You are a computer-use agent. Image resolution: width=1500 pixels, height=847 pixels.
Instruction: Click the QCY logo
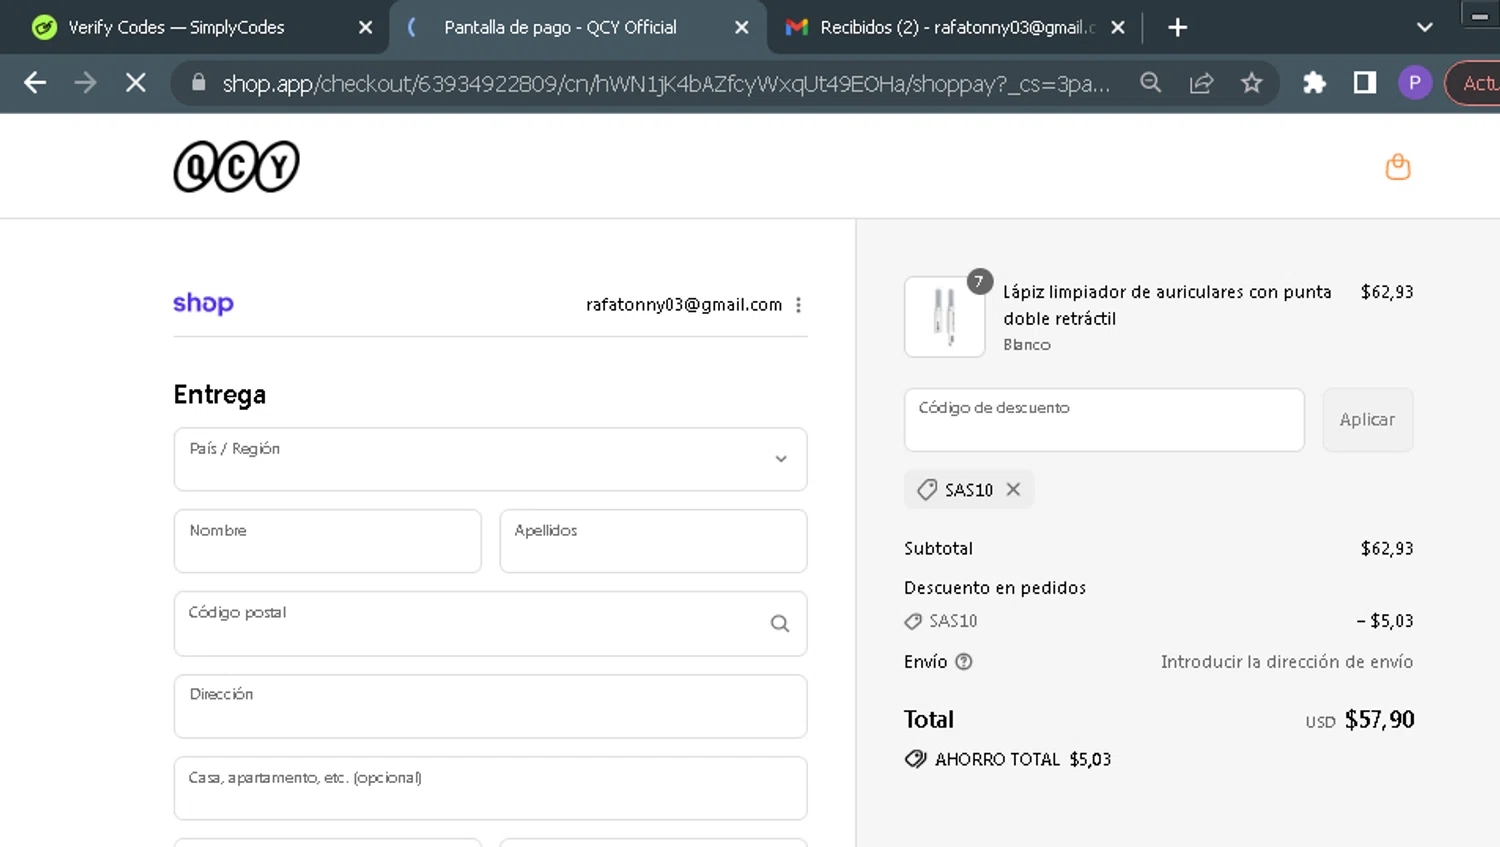click(236, 166)
